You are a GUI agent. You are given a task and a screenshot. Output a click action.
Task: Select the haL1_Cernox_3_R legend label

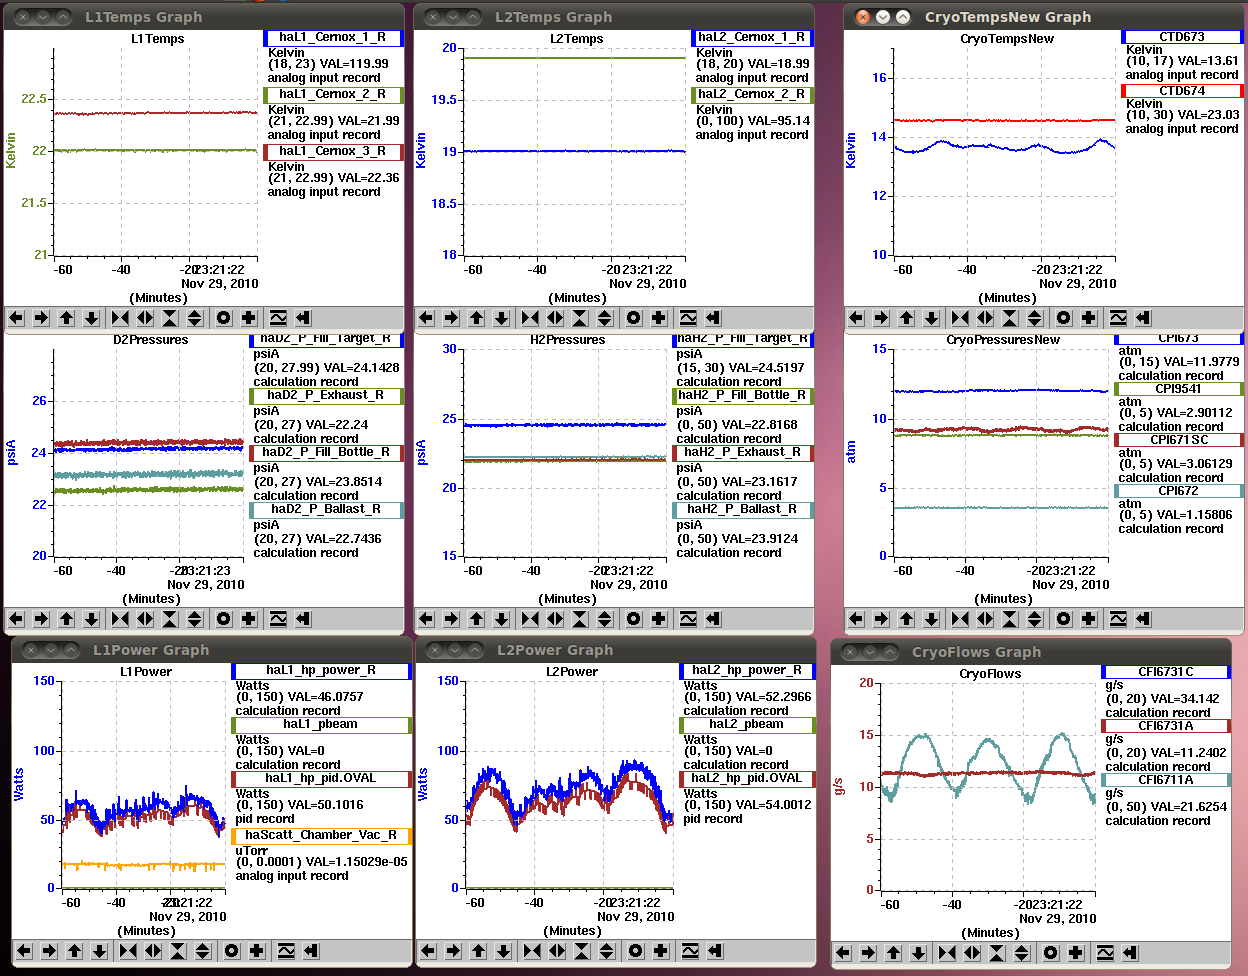(333, 152)
